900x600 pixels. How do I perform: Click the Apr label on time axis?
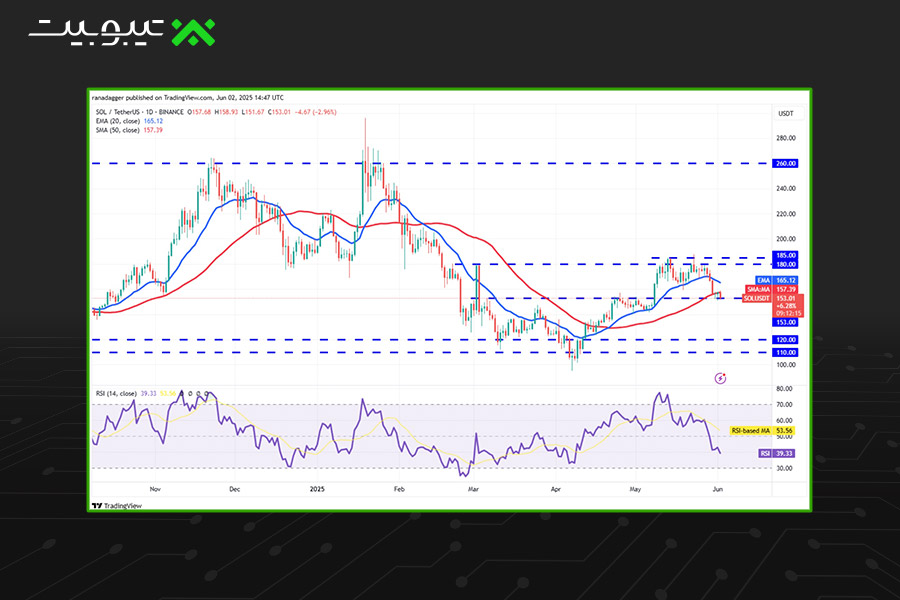[x=556, y=489]
